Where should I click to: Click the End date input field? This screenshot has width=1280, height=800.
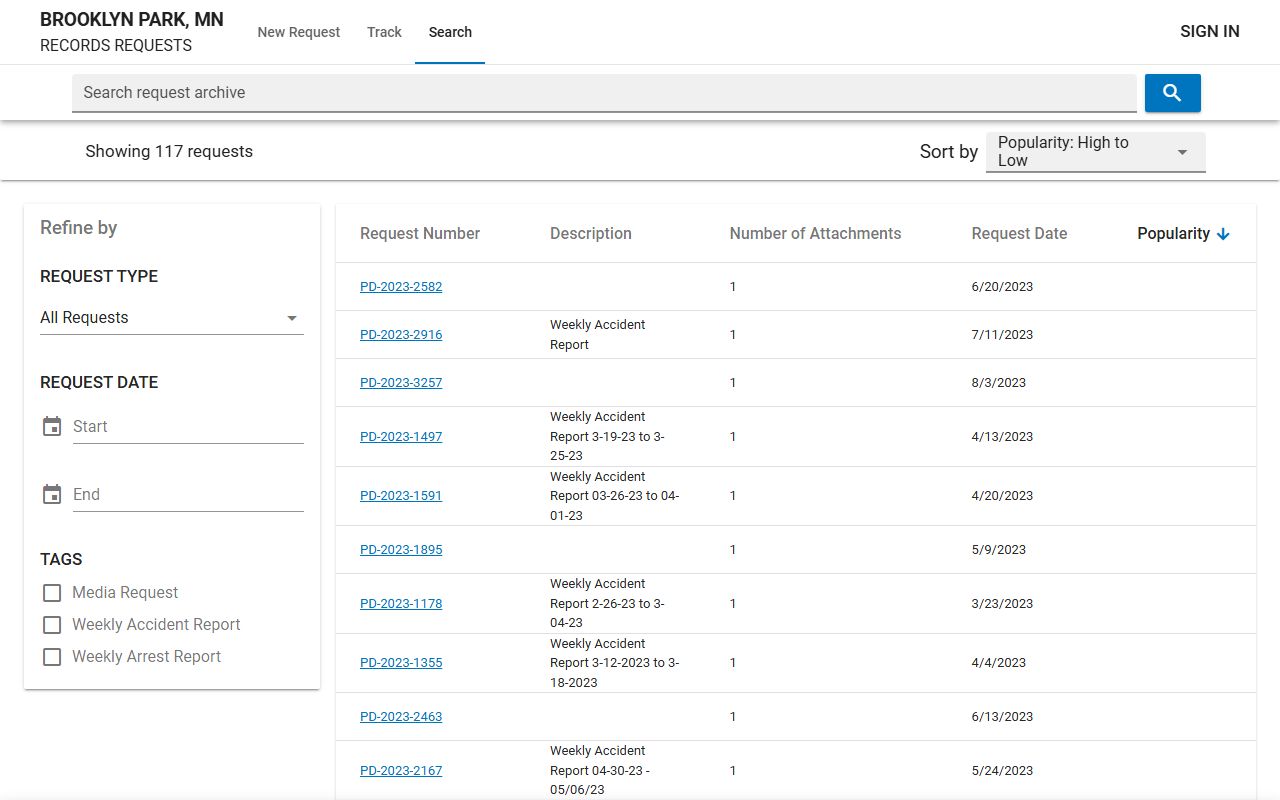pyautogui.click(x=188, y=495)
